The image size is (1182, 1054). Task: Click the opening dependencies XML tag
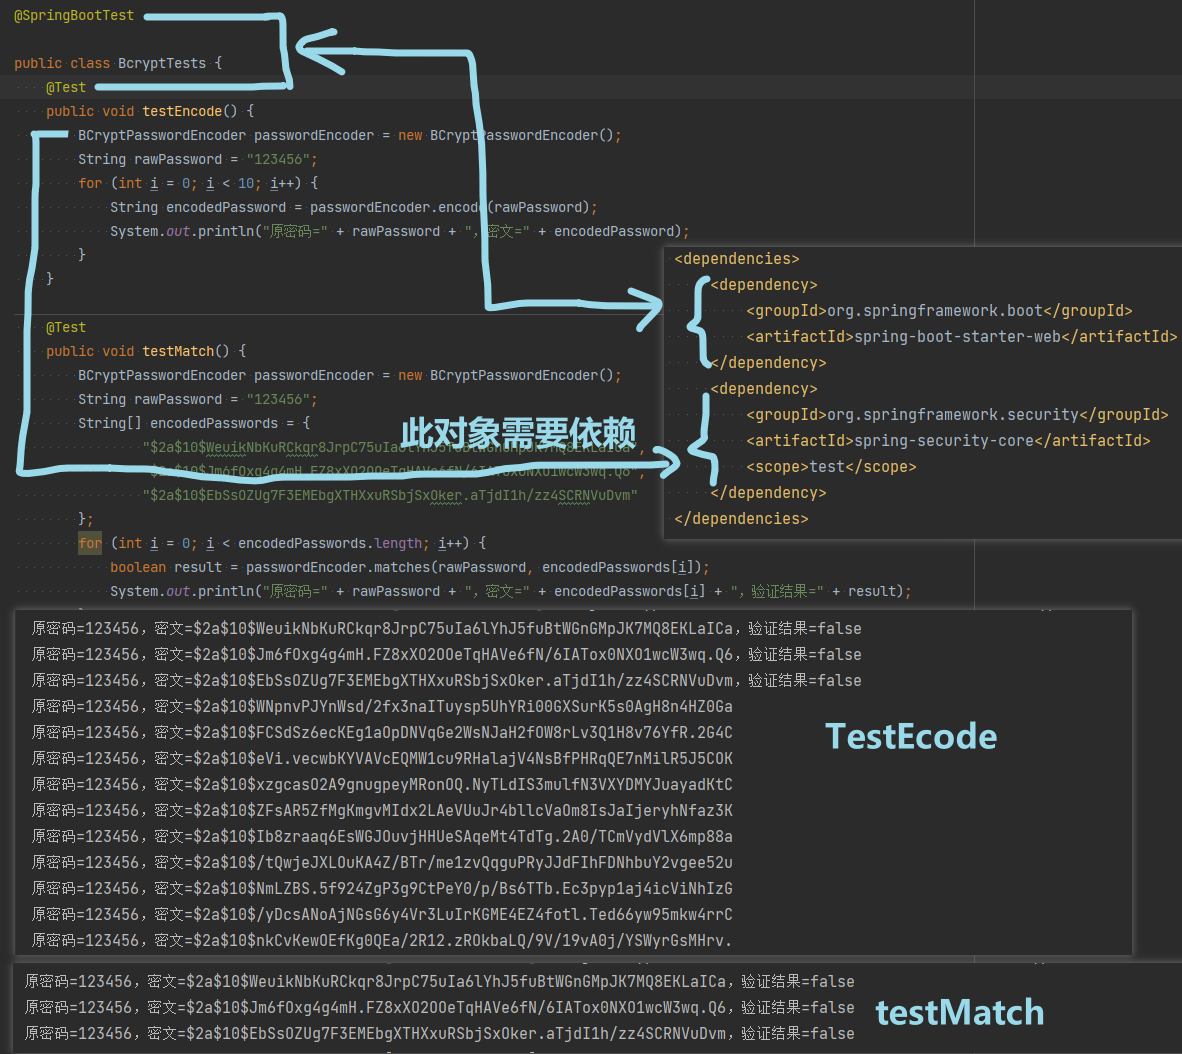[736, 259]
